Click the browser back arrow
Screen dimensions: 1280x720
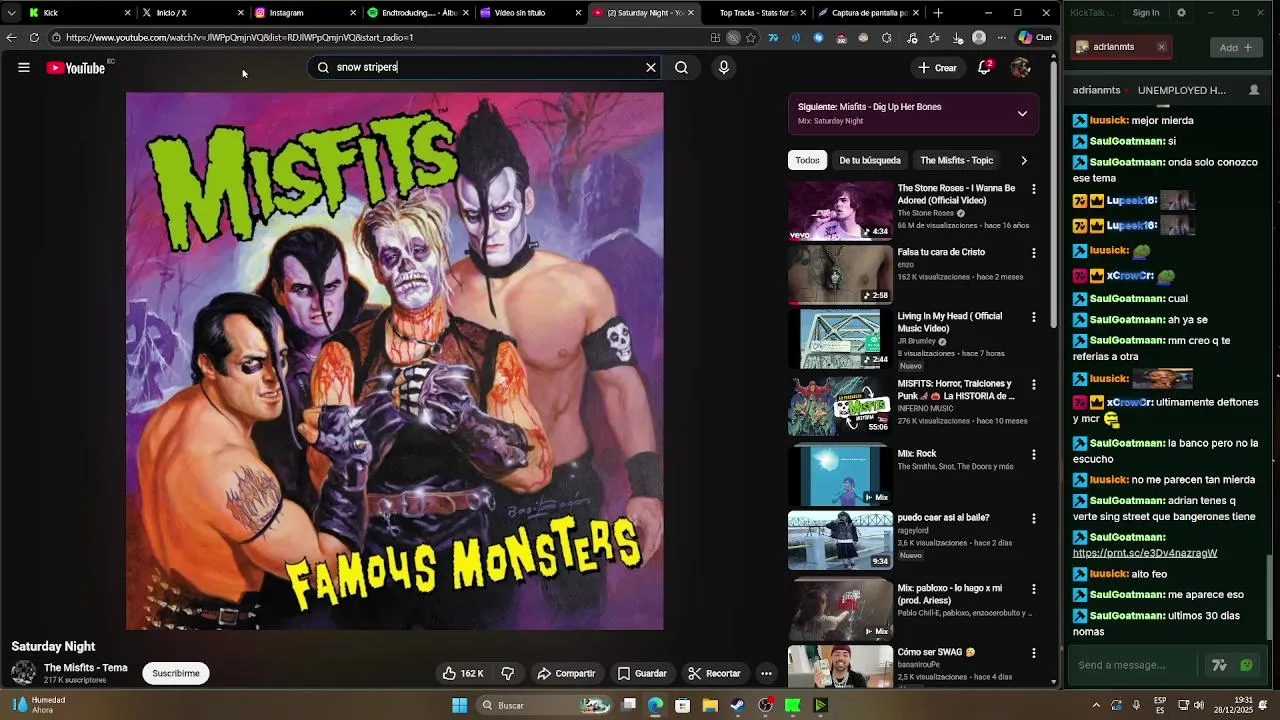click(x=11, y=37)
